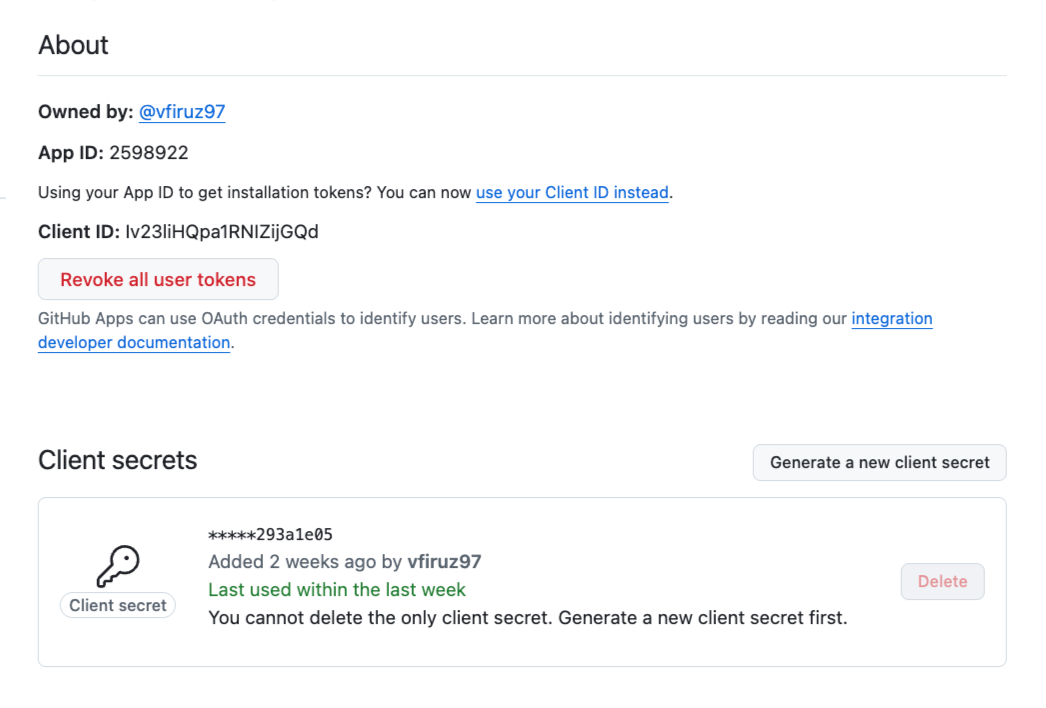The width and height of the screenshot is (1046, 708).
Task: Open the @vfiruz97 owner profile link
Action: tap(182, 112)
